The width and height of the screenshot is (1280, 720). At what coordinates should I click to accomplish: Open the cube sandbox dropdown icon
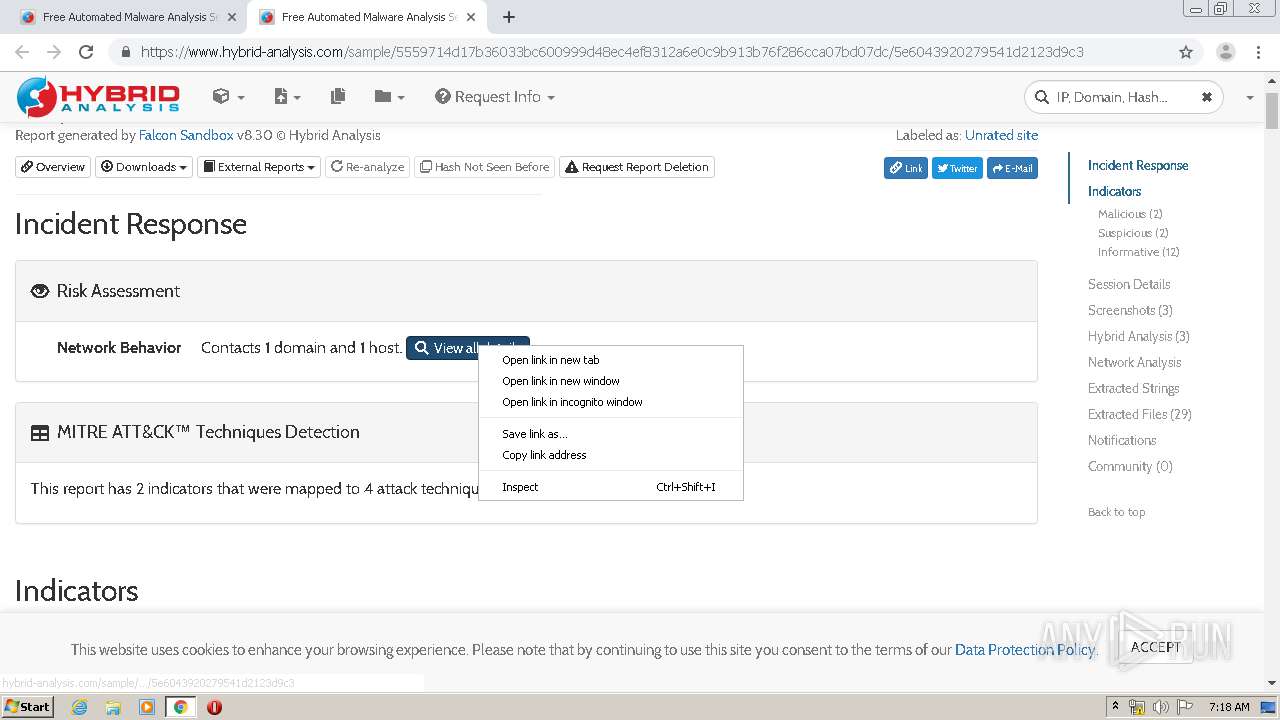pos(228,97)
